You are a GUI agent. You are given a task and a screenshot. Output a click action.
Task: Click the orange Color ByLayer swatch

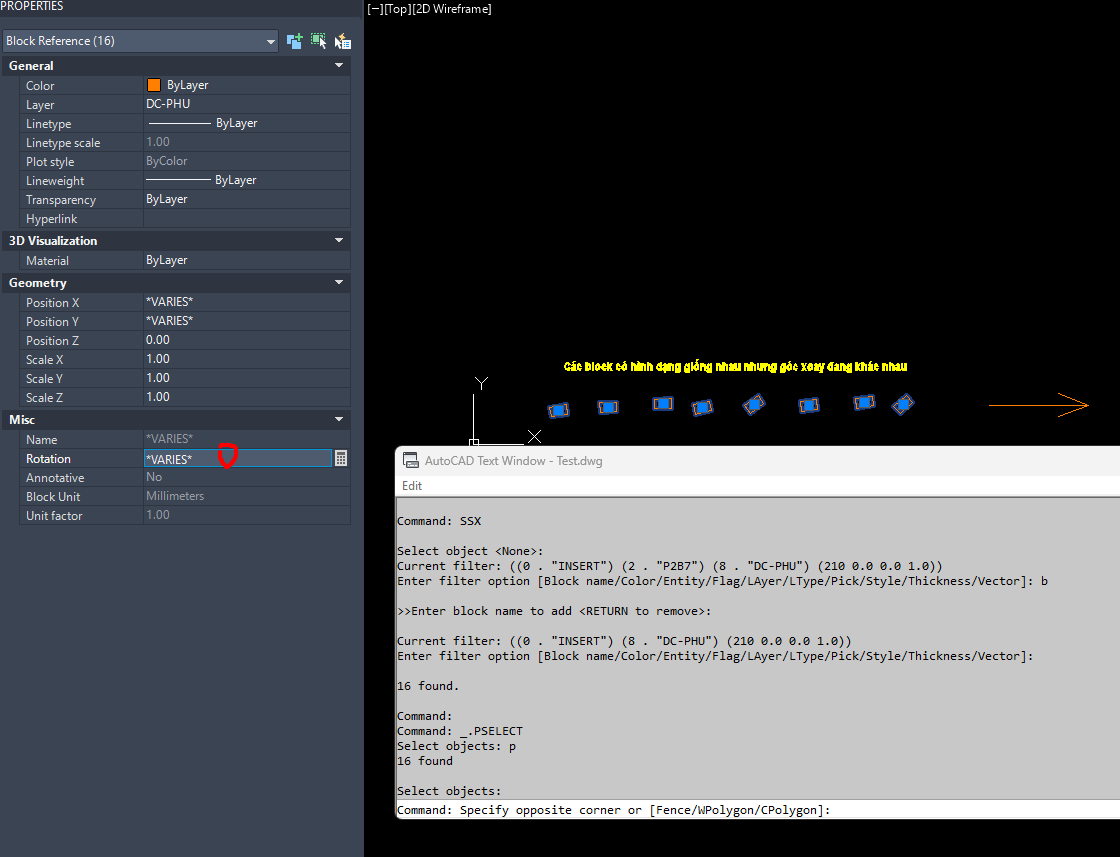154,86
